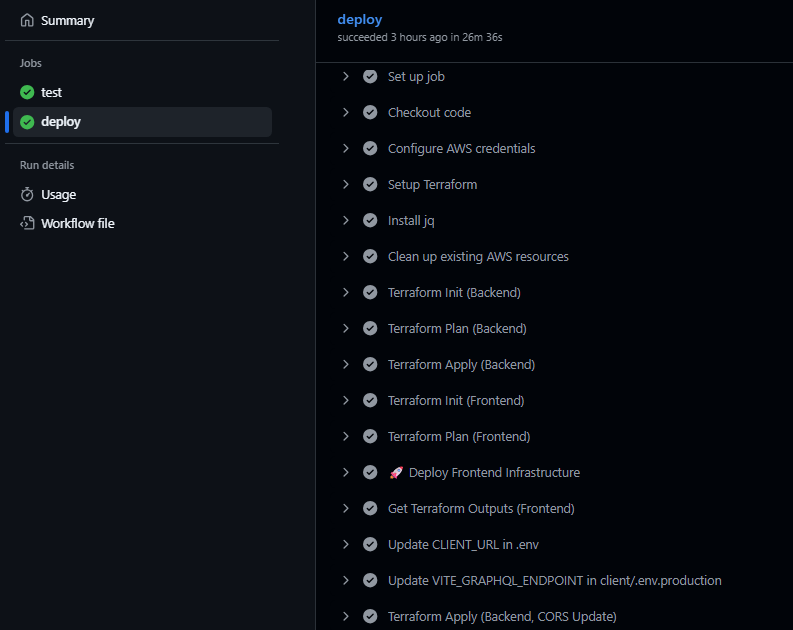Click check status icon for Checkout code
793x630 pixels.
(x=370, y=112)
